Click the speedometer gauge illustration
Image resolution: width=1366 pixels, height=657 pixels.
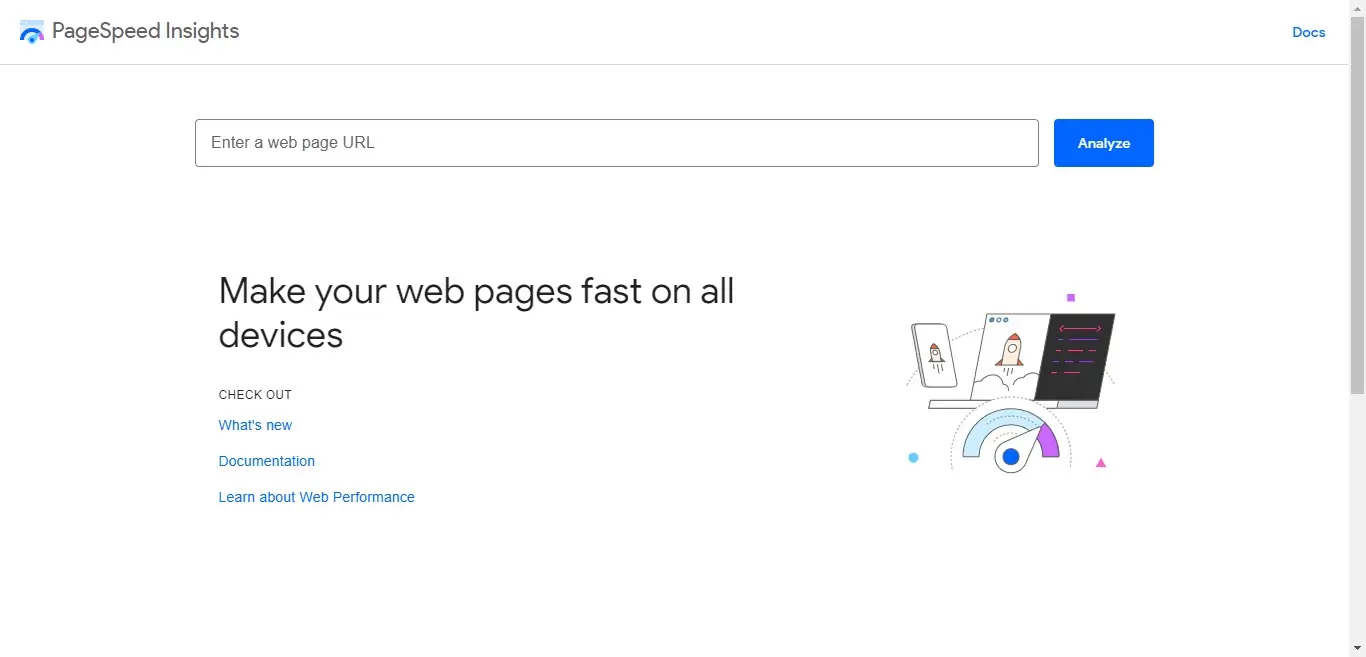1010,442
